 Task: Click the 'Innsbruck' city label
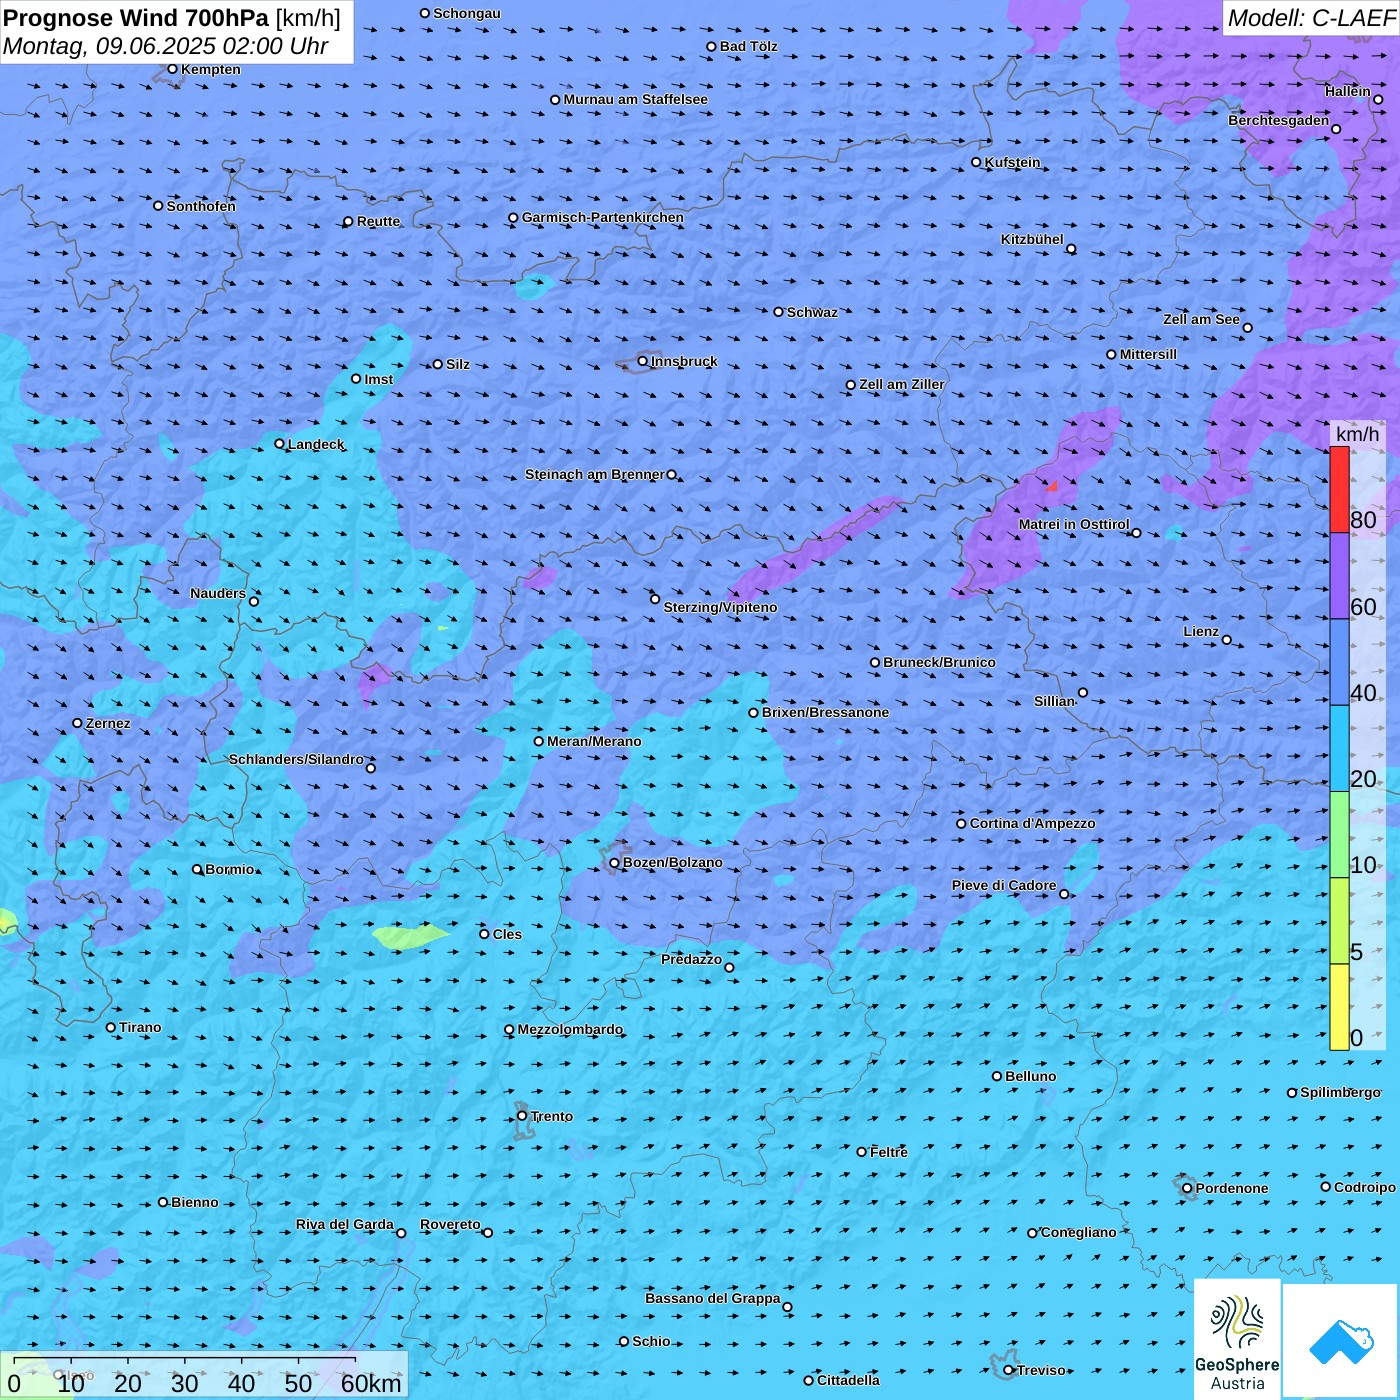point(684,361)
